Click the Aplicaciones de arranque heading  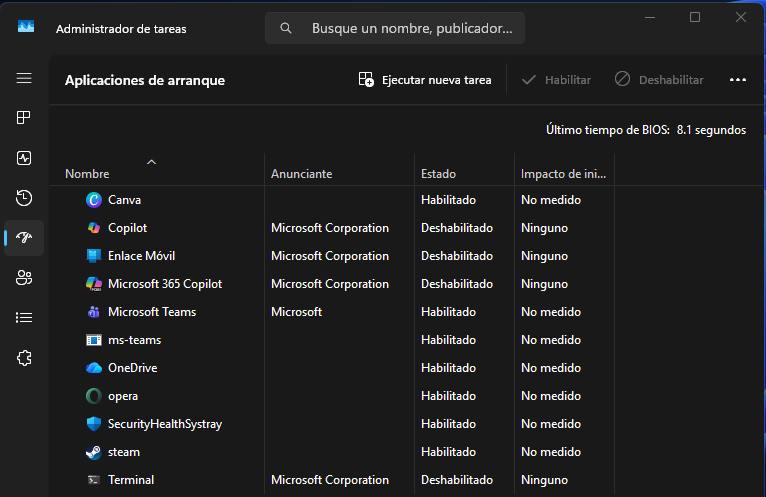point(145,80)
